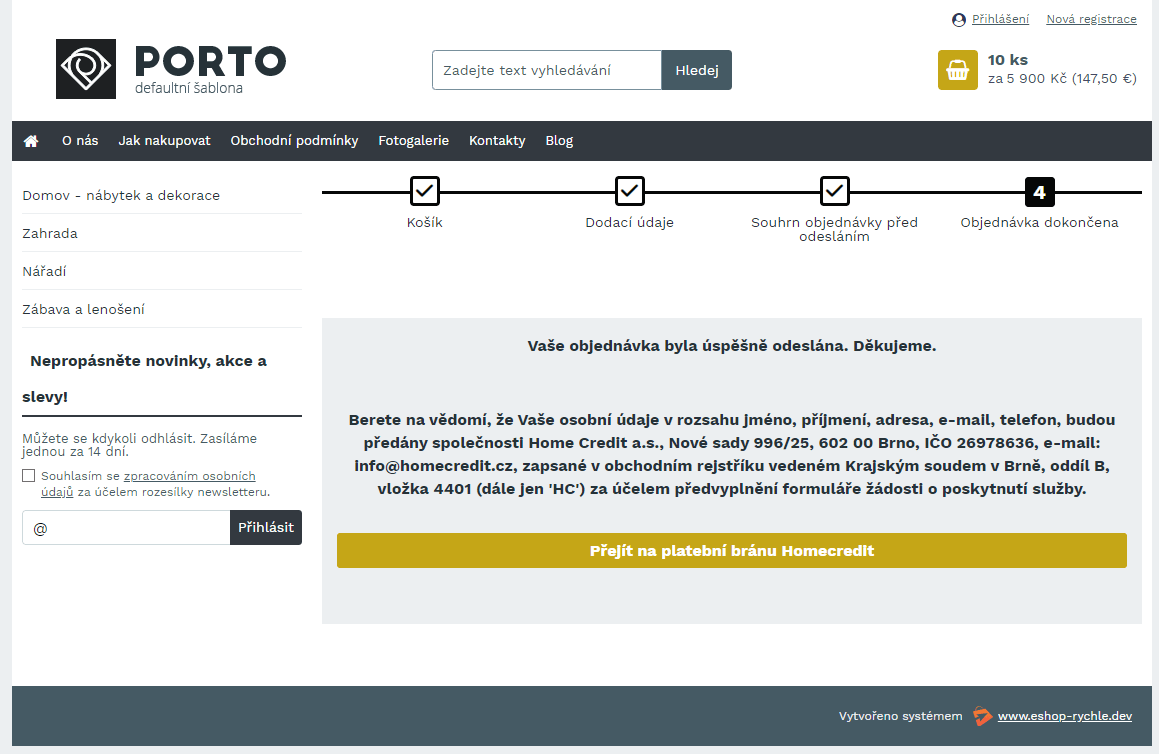The image size is (1159, 754).
Task: Open the home icon in navigation bar
Action: pos(31,141)
